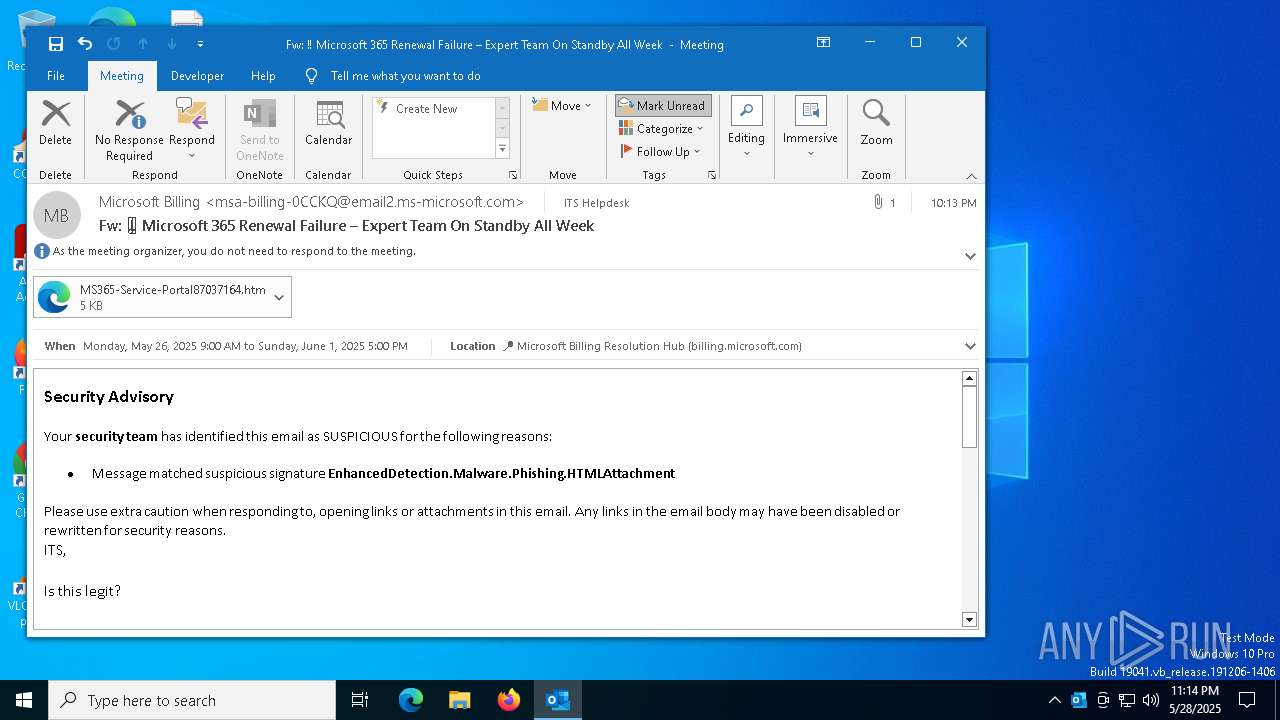Open the Help tab

[x=263, y=76]
